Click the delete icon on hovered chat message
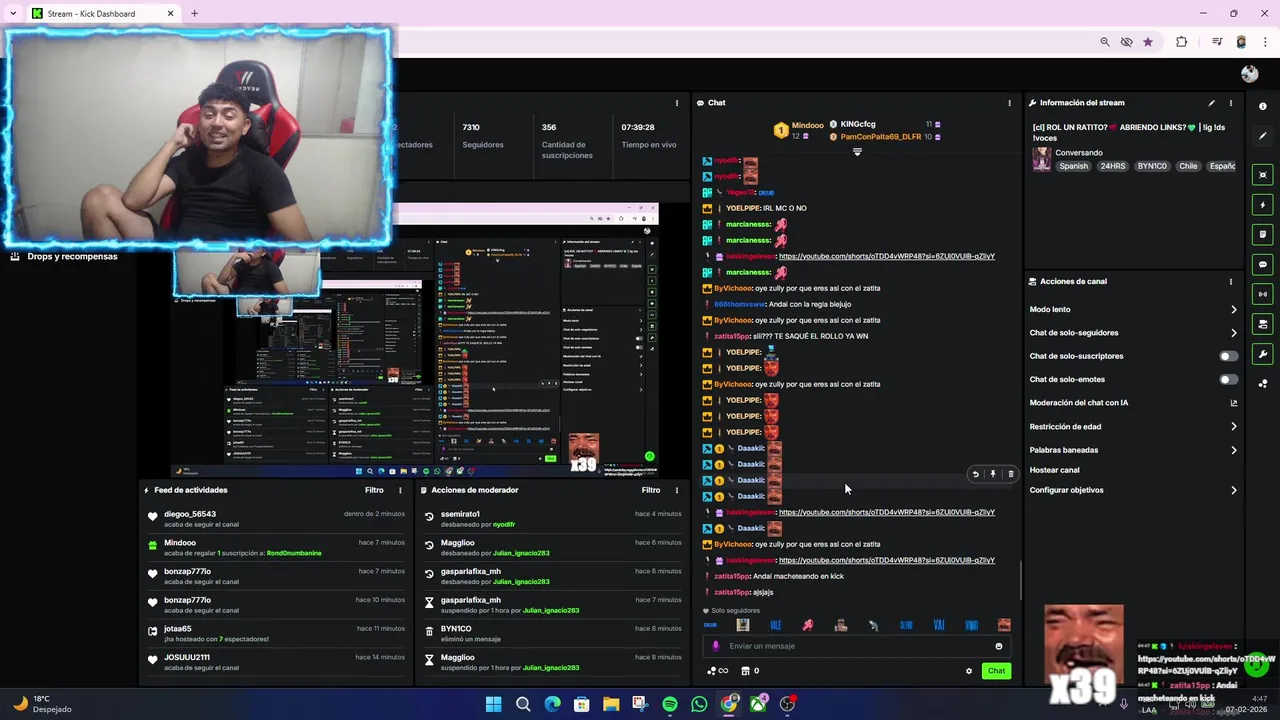The width and height of the screenshot is (1280, 720). 1010,474
